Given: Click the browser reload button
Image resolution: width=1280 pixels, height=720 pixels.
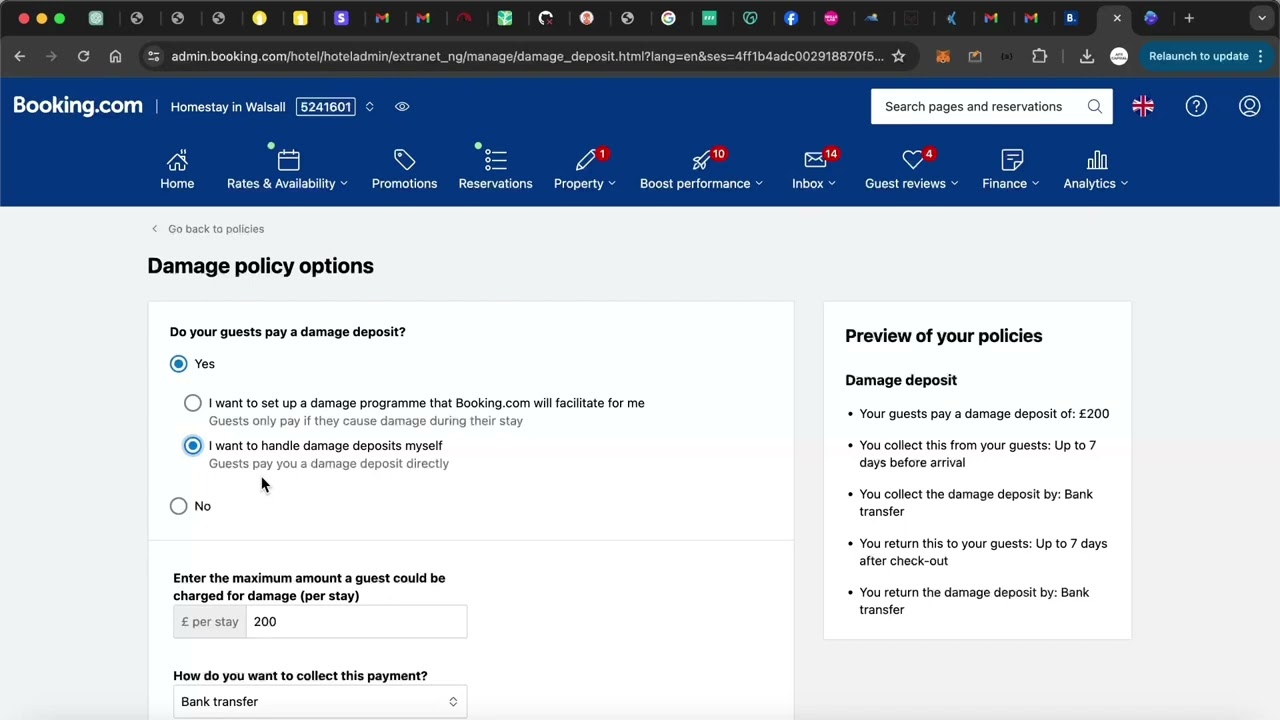Looking at the screenshot, I should tap(83, 56).
